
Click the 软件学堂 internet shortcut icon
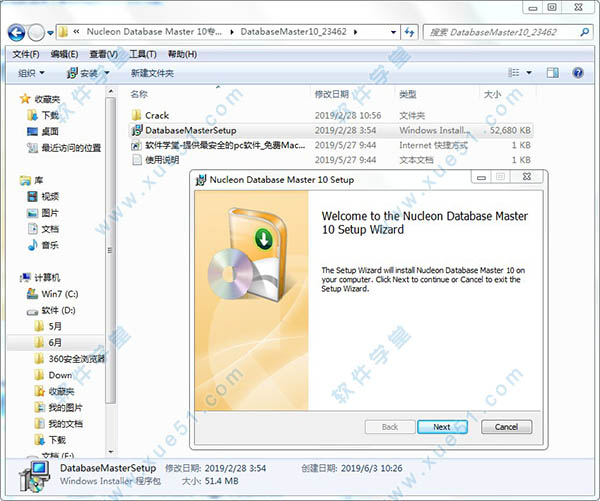coord(137,145)
